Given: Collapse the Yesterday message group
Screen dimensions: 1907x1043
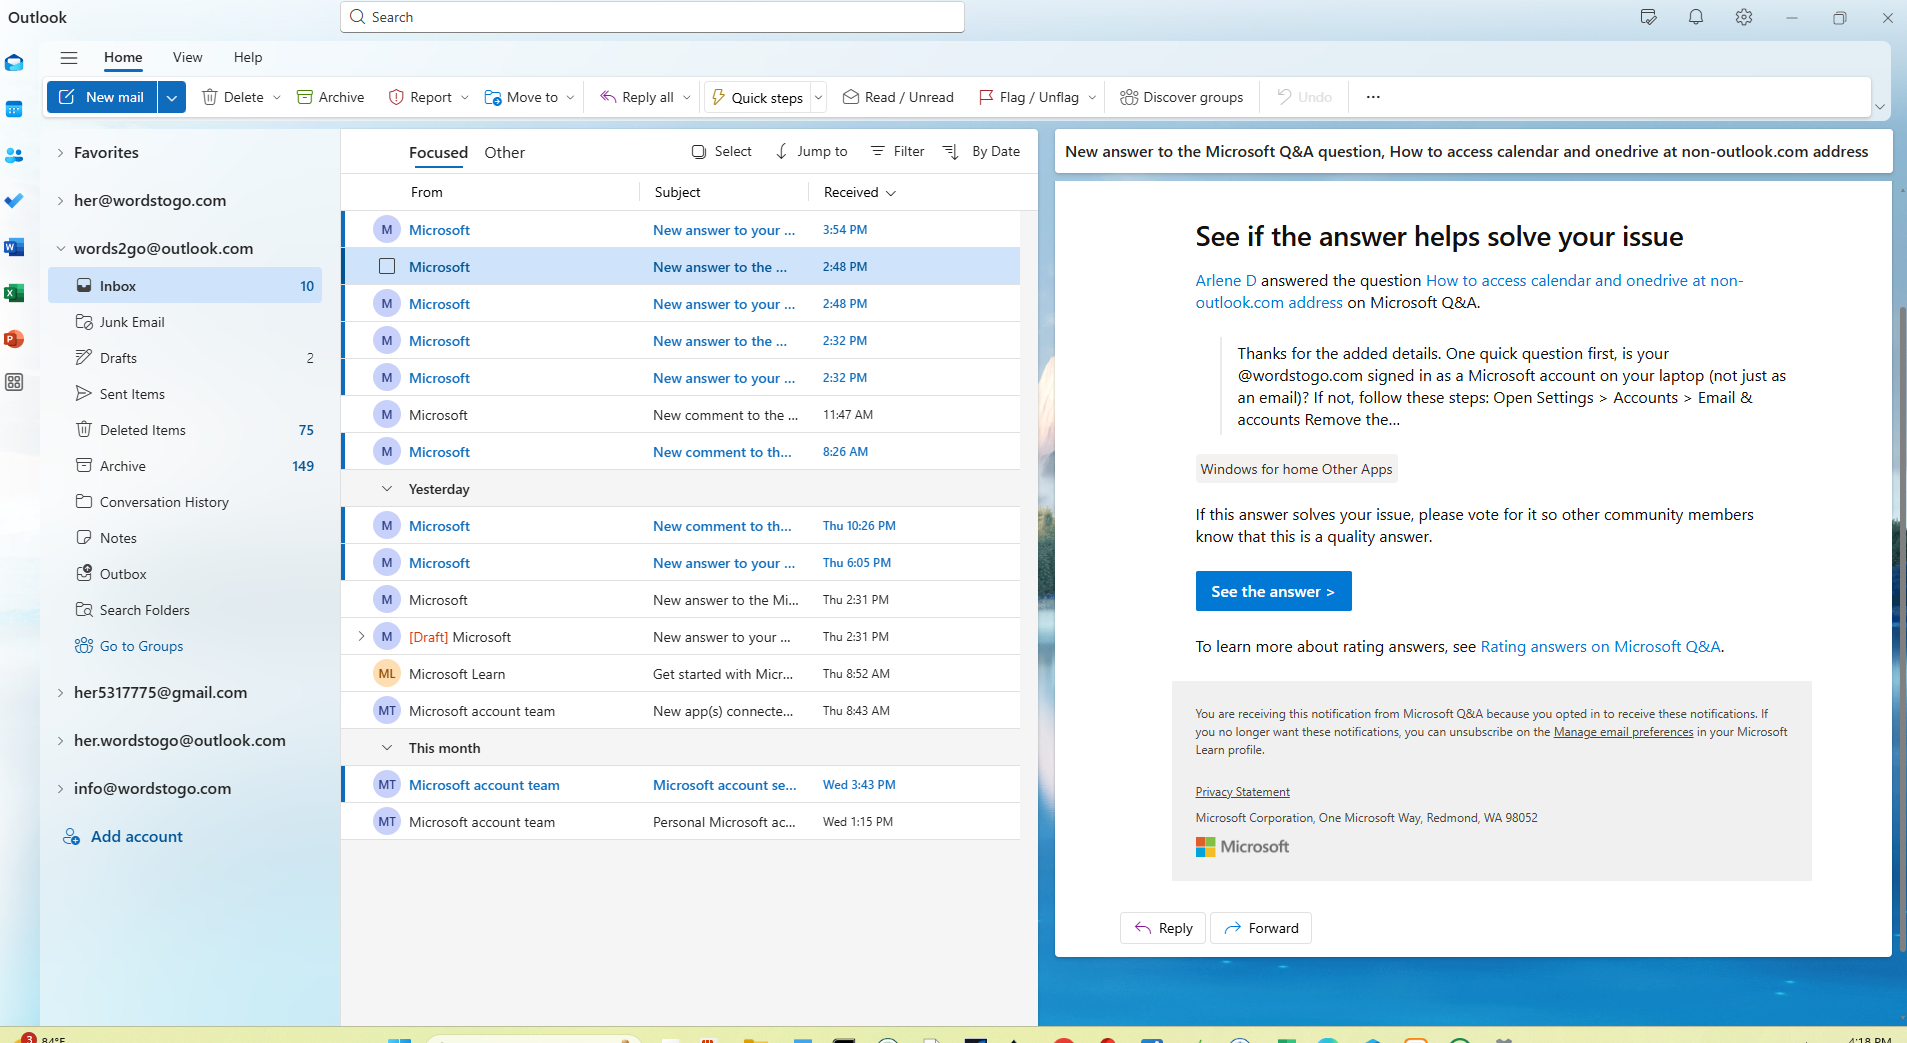Looking at the screenshot, I should 386,488.
